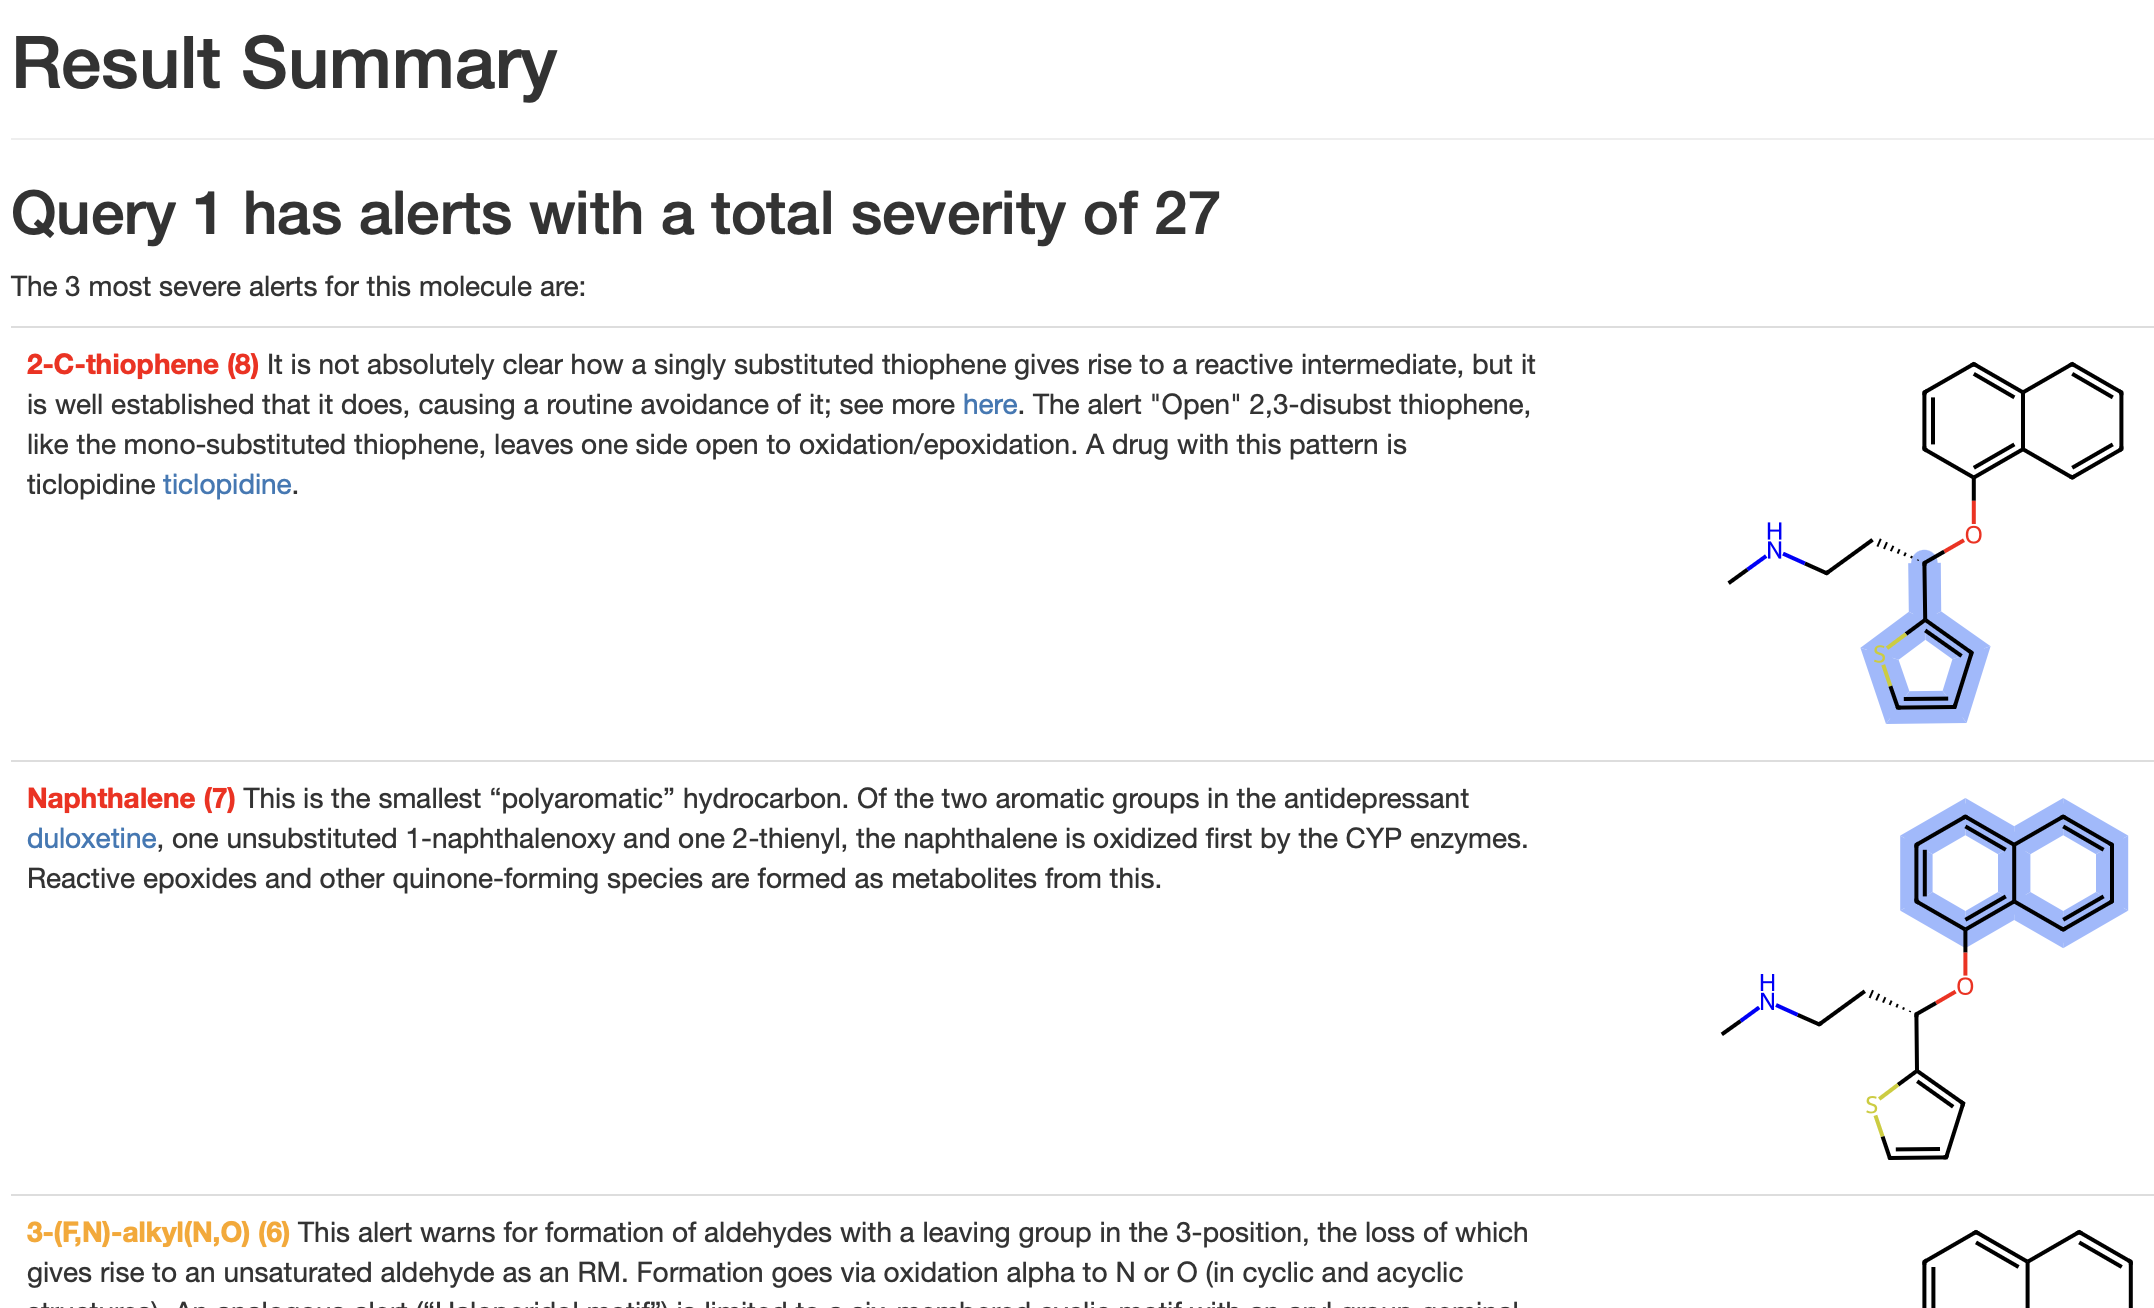The width and height of the screenshot is (2154, 1308).
Task: Click the yellow sulfur atom in second molecule
Action: 1872,1105
